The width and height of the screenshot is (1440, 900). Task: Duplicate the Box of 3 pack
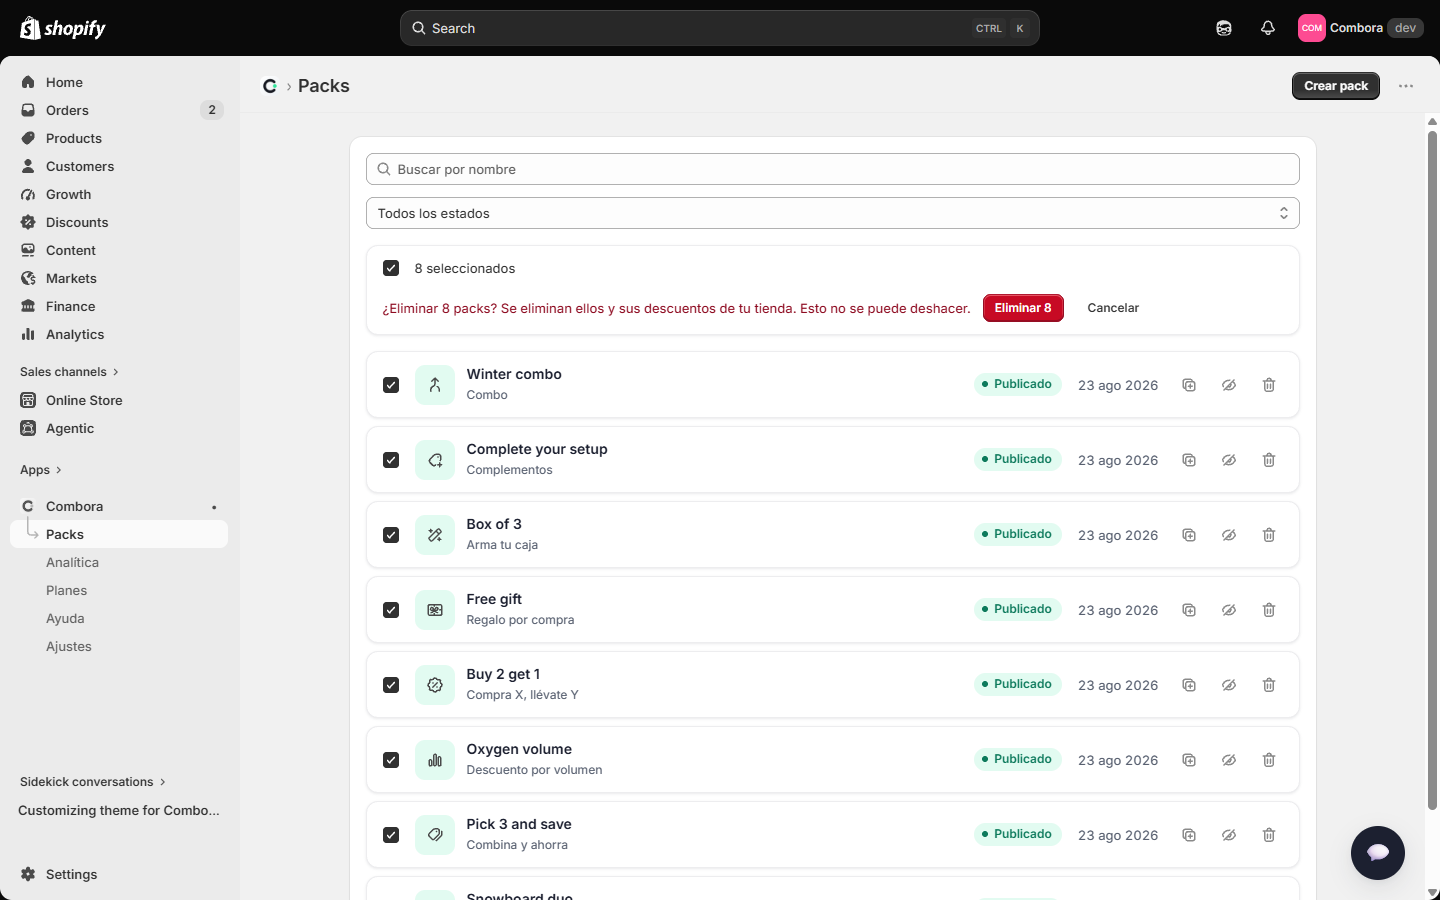(1189, 535)
